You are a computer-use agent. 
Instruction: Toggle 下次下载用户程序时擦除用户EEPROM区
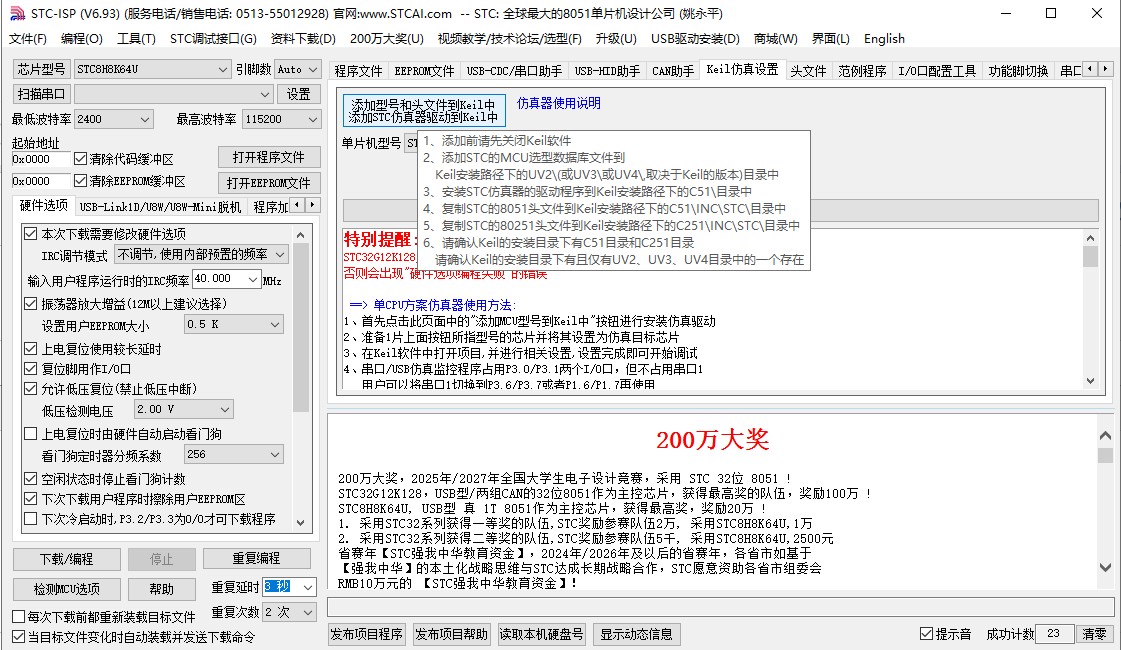[x=31, y=498]
